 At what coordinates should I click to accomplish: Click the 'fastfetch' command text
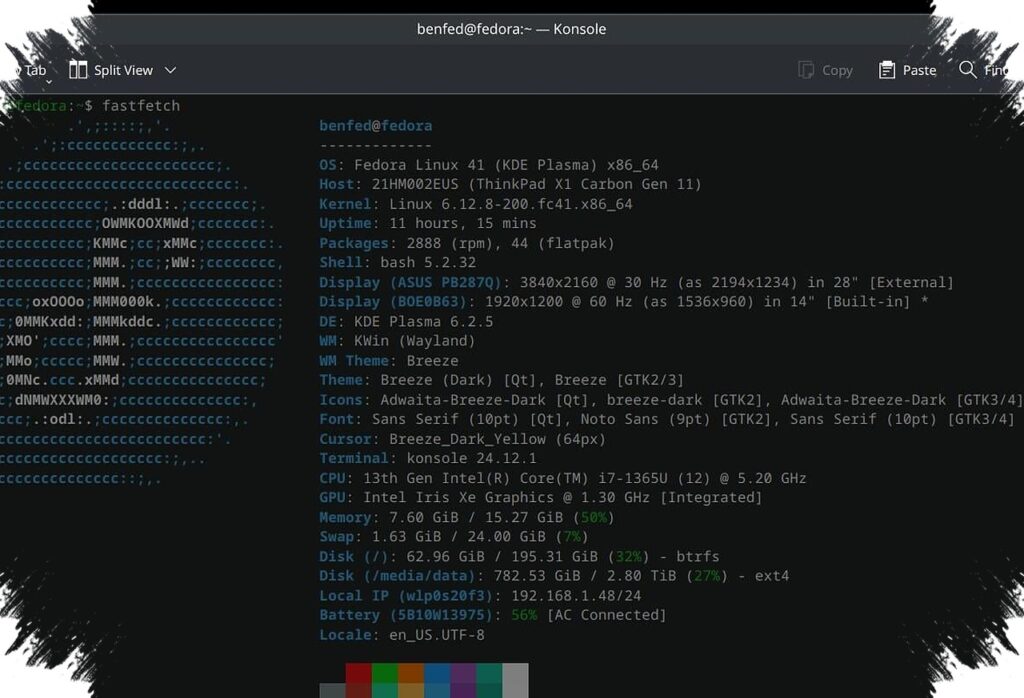(141, 106)
